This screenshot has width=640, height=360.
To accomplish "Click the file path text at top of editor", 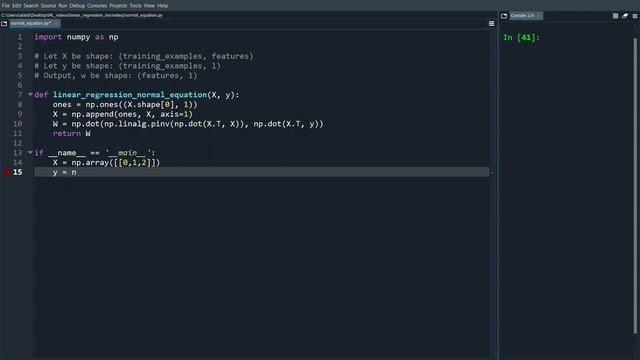I will tap(82, 15).
